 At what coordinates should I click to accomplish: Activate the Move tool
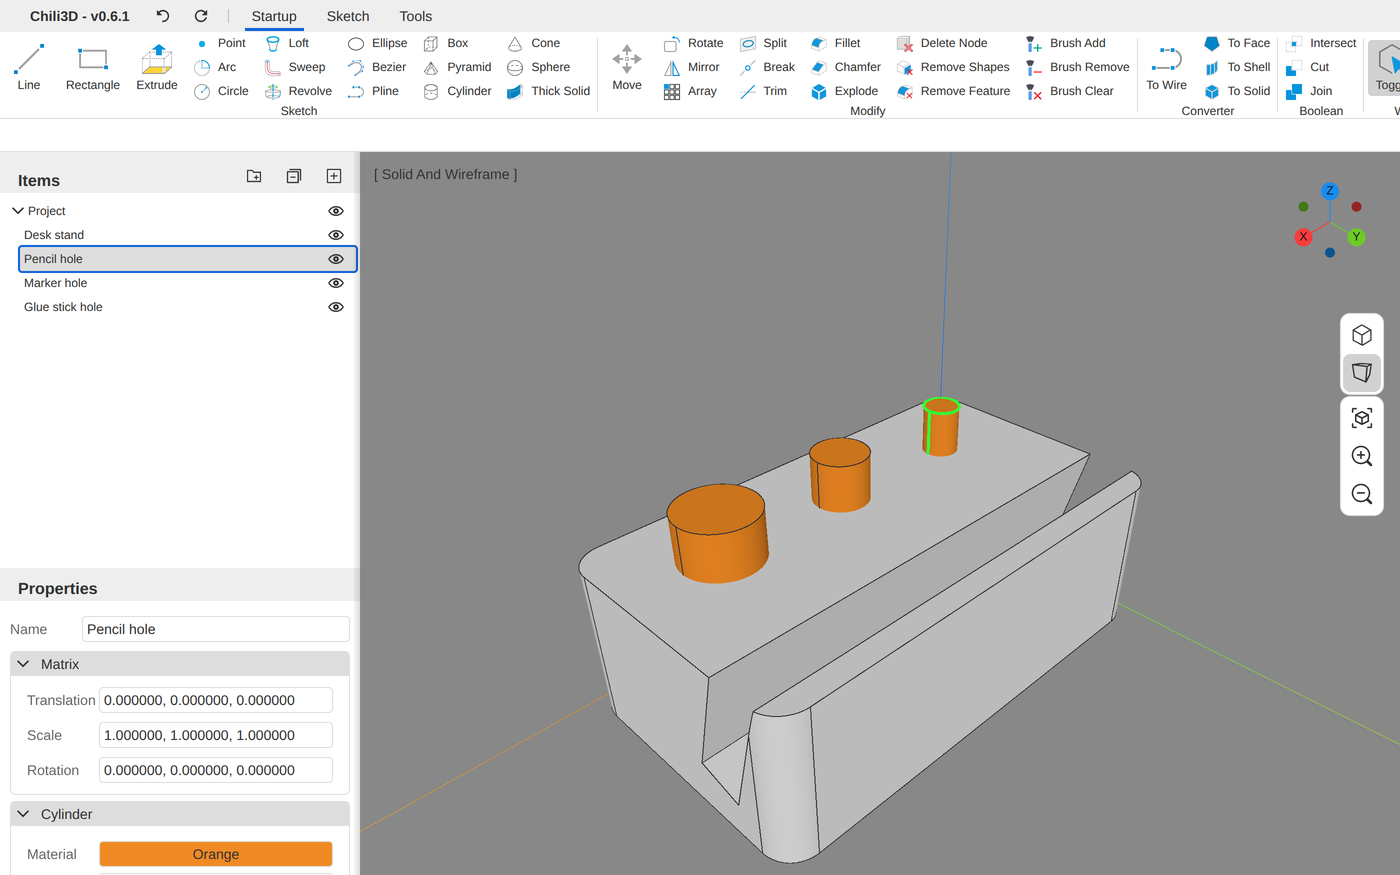click(627, 68)
